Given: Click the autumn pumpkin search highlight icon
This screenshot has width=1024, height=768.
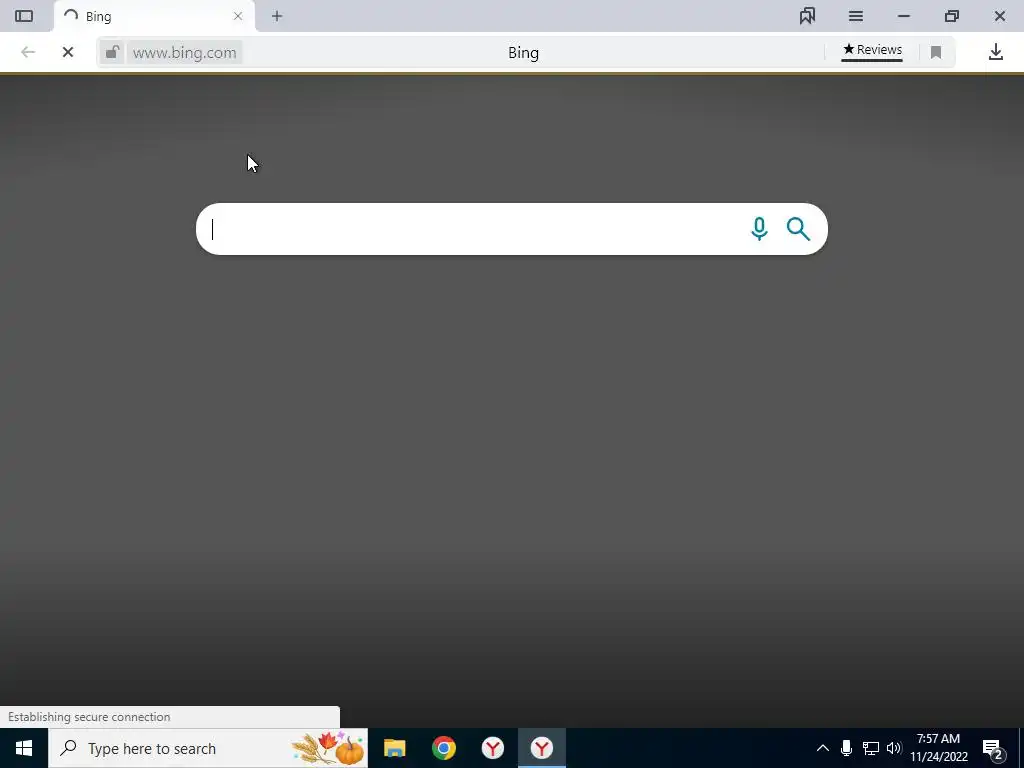Looking at the screenshot, I should click(x=328, y=748).
